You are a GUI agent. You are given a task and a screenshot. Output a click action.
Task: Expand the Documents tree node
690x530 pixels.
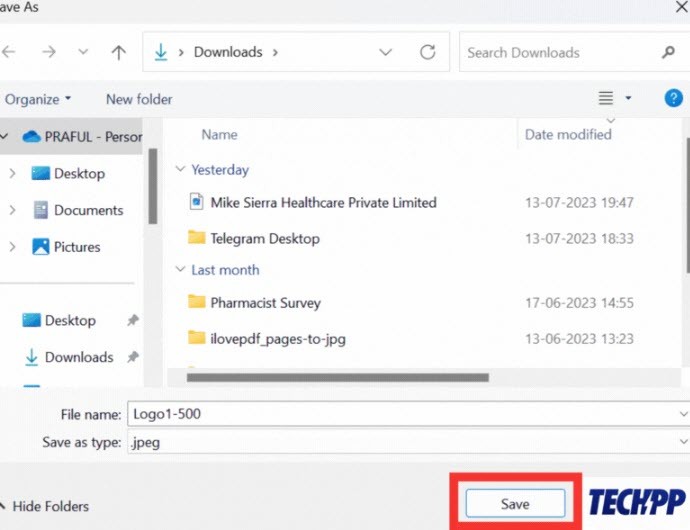[x=12, y=210]
